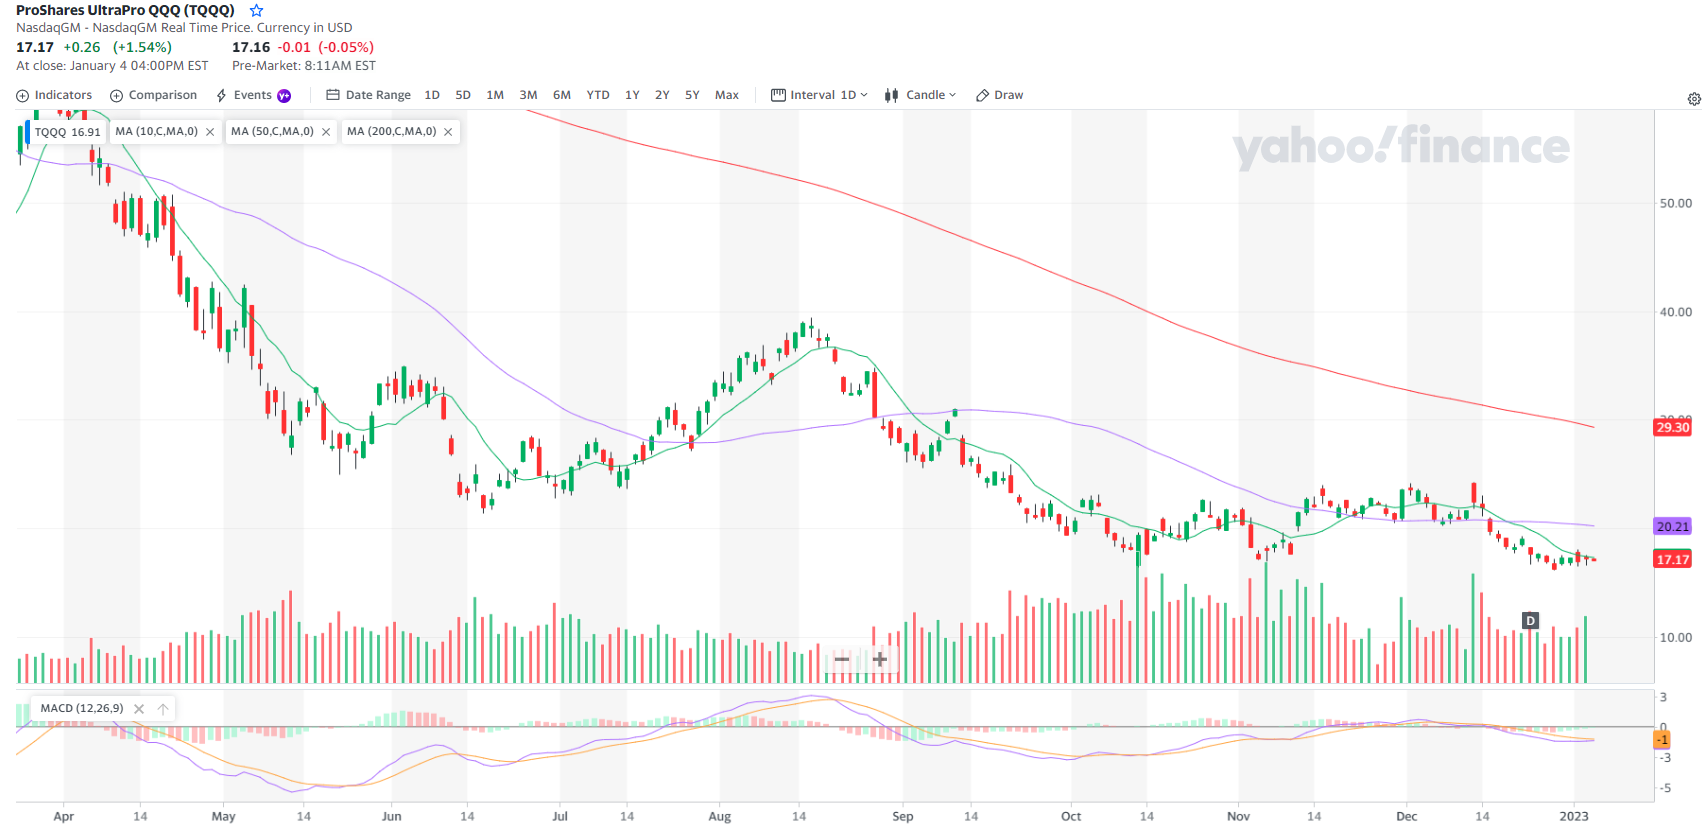Click the 20.21 purple price tag
Screen dimensions: 1702x826
1672,526
